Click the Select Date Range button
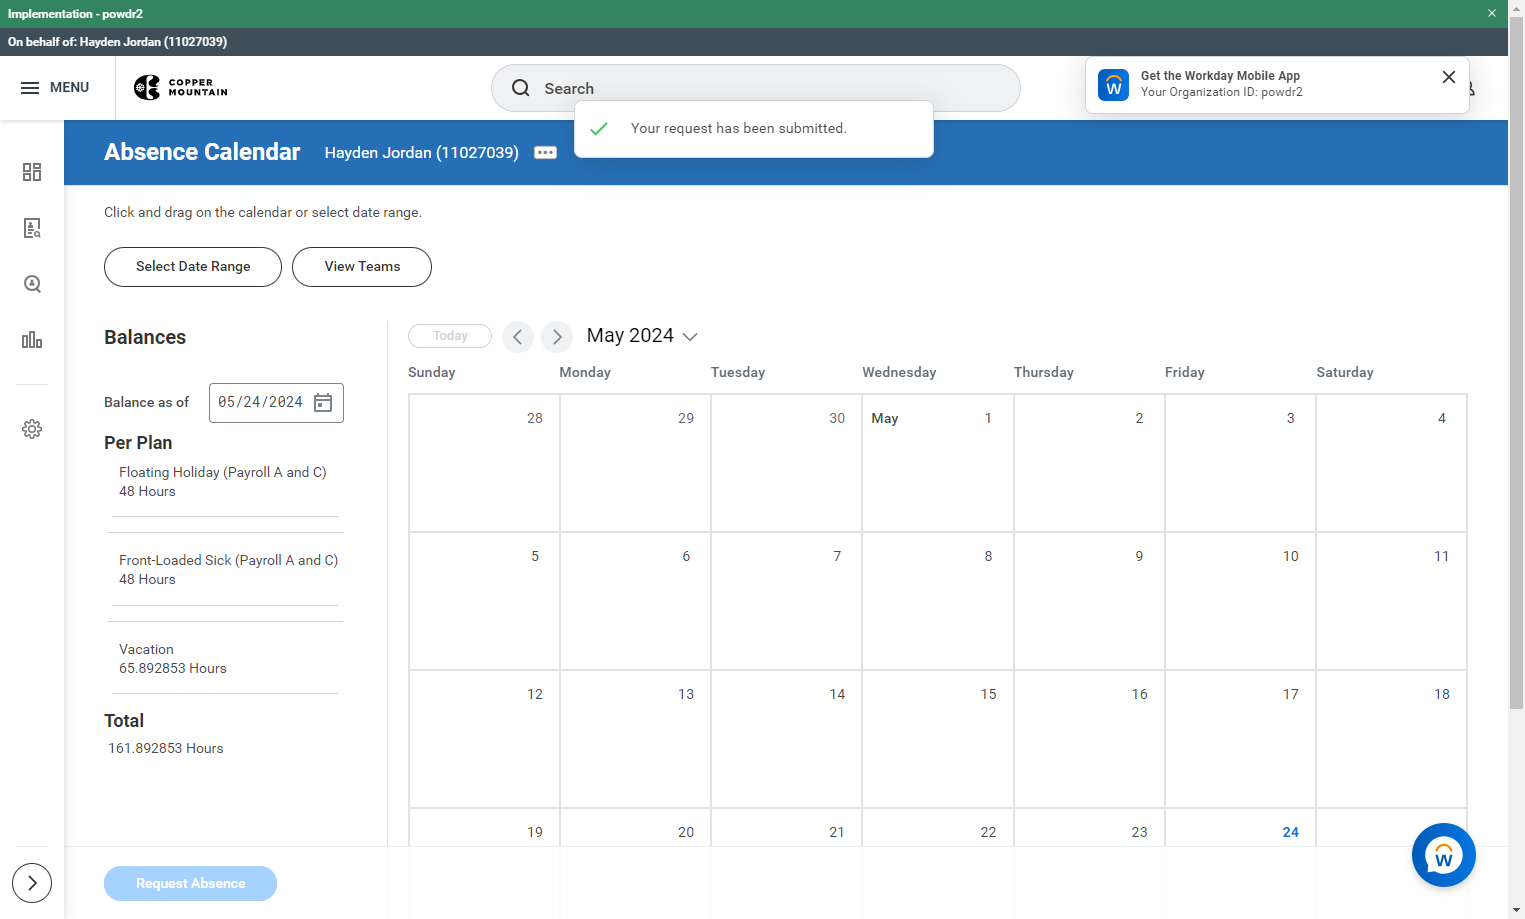The width and height of the screenshot is (1525, 919). [193, 267]
